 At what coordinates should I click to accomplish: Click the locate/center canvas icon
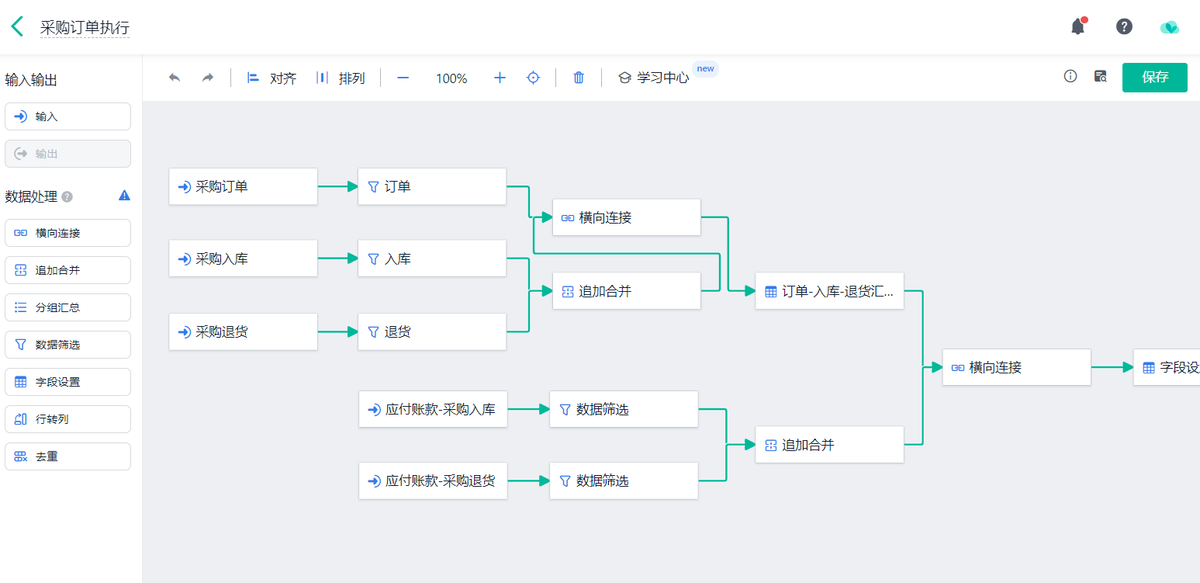(533, 78)
